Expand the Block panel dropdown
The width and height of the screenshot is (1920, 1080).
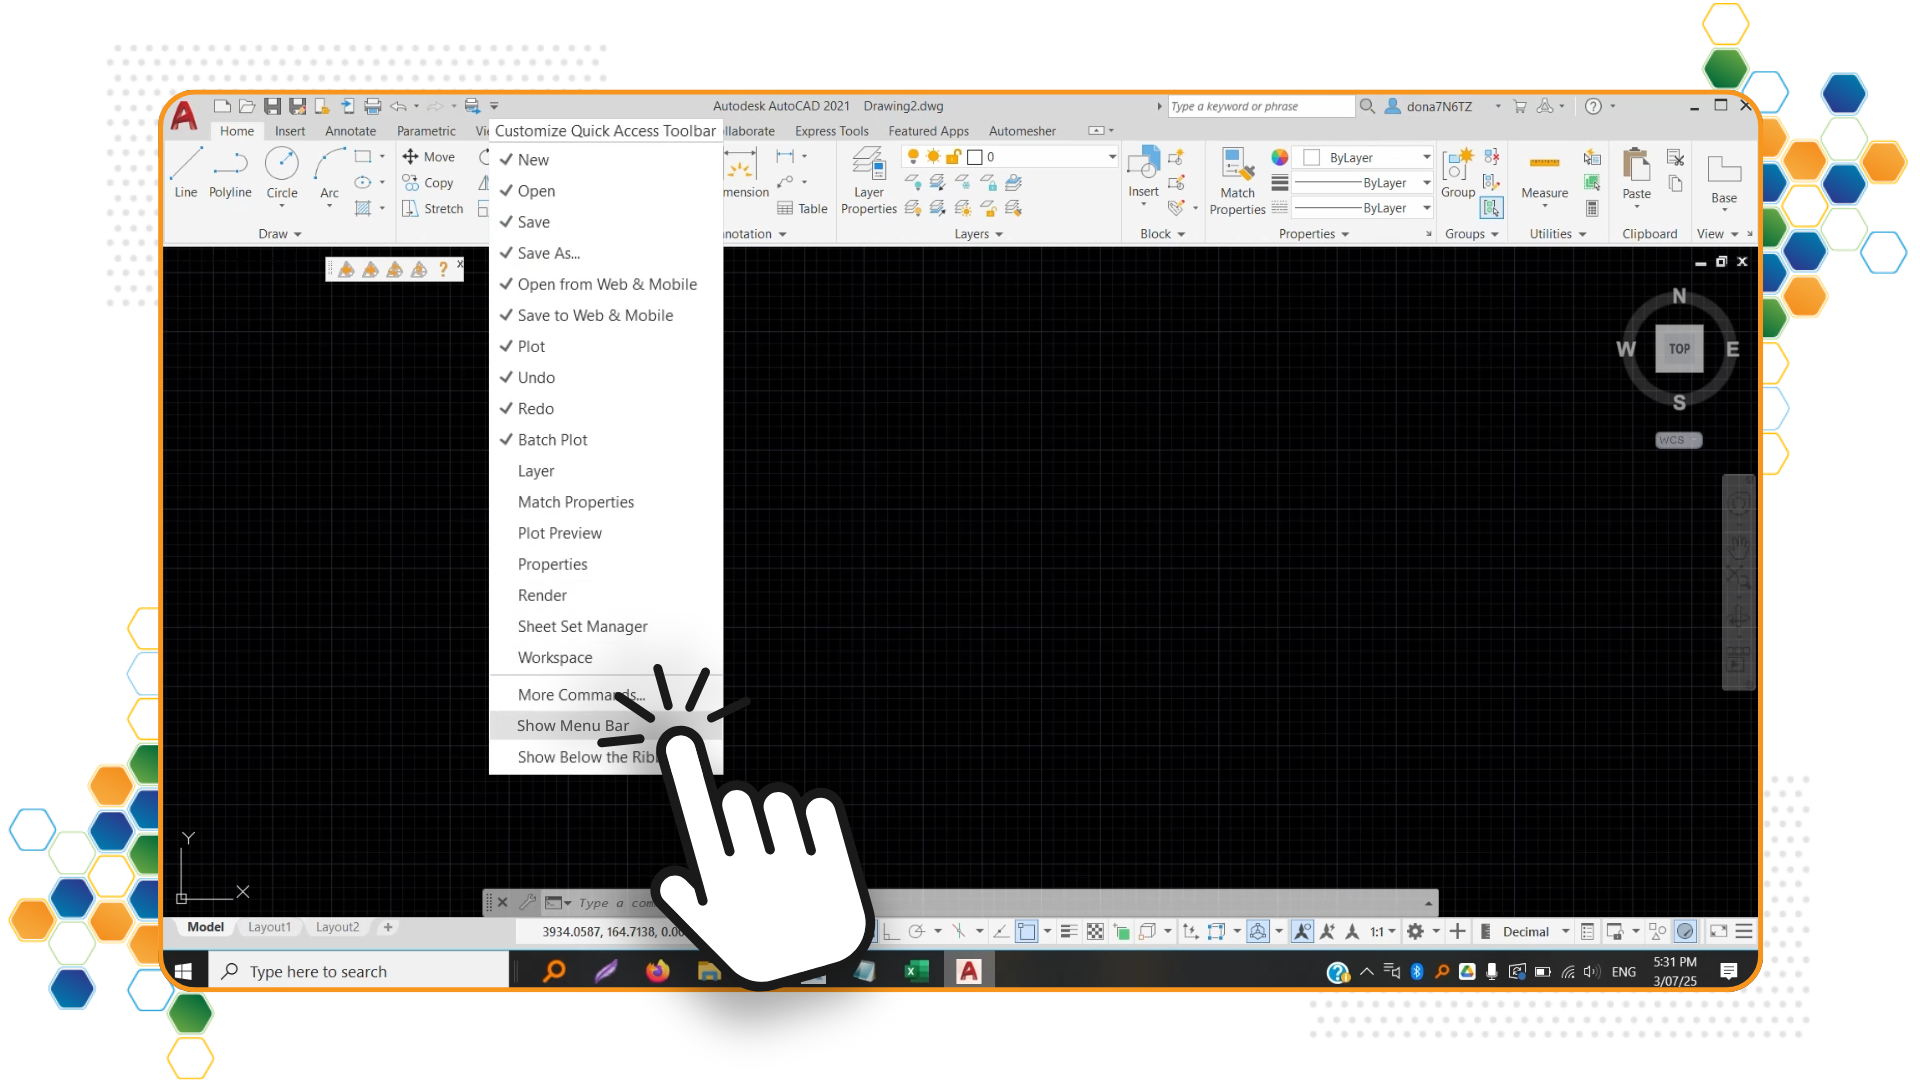coord(1163,234)
